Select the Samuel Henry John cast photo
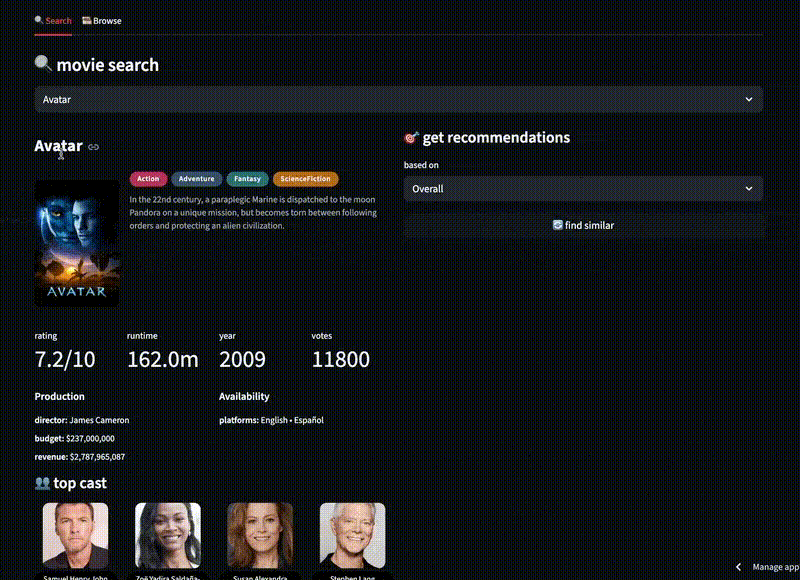 76,536
